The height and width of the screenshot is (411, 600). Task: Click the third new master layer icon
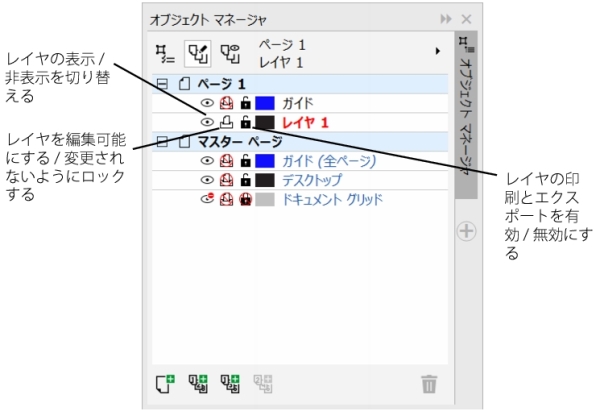tap(229, 383)
